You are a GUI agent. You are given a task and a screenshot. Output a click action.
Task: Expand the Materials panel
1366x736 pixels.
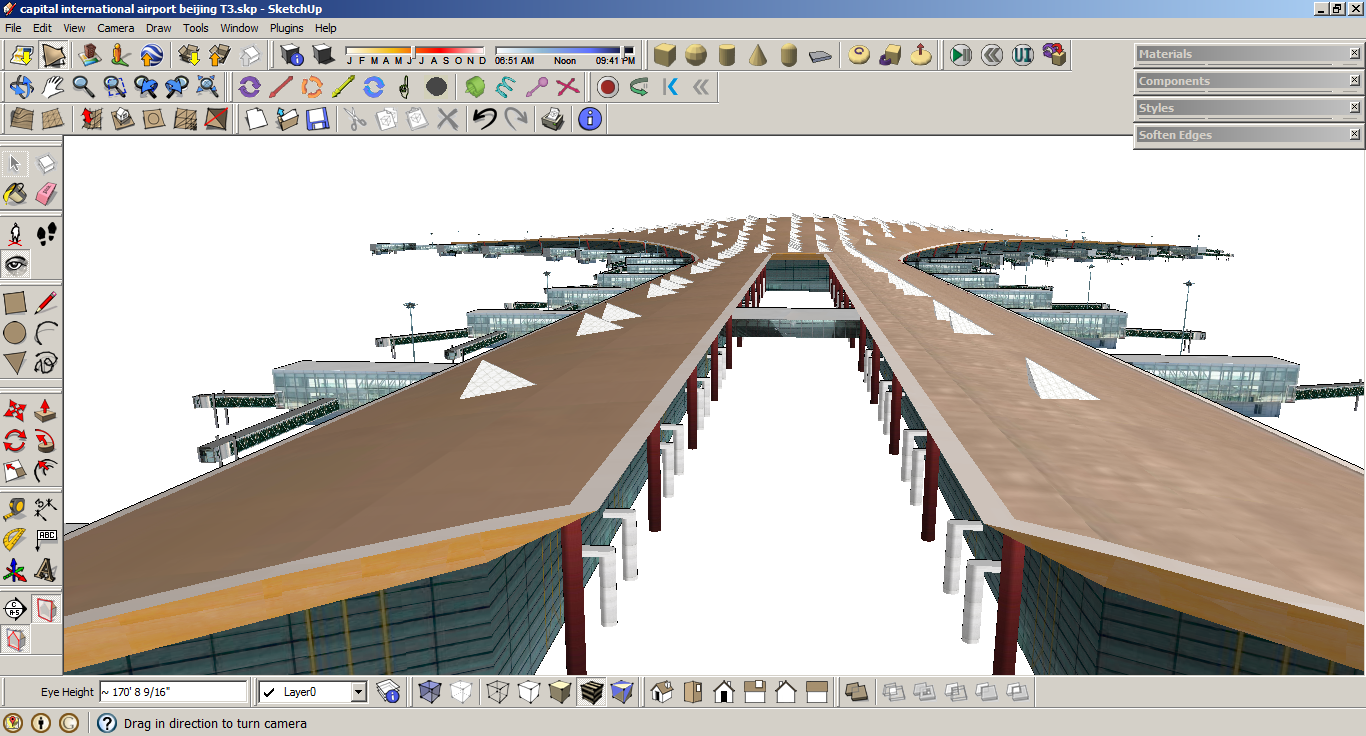[1249, 54]
